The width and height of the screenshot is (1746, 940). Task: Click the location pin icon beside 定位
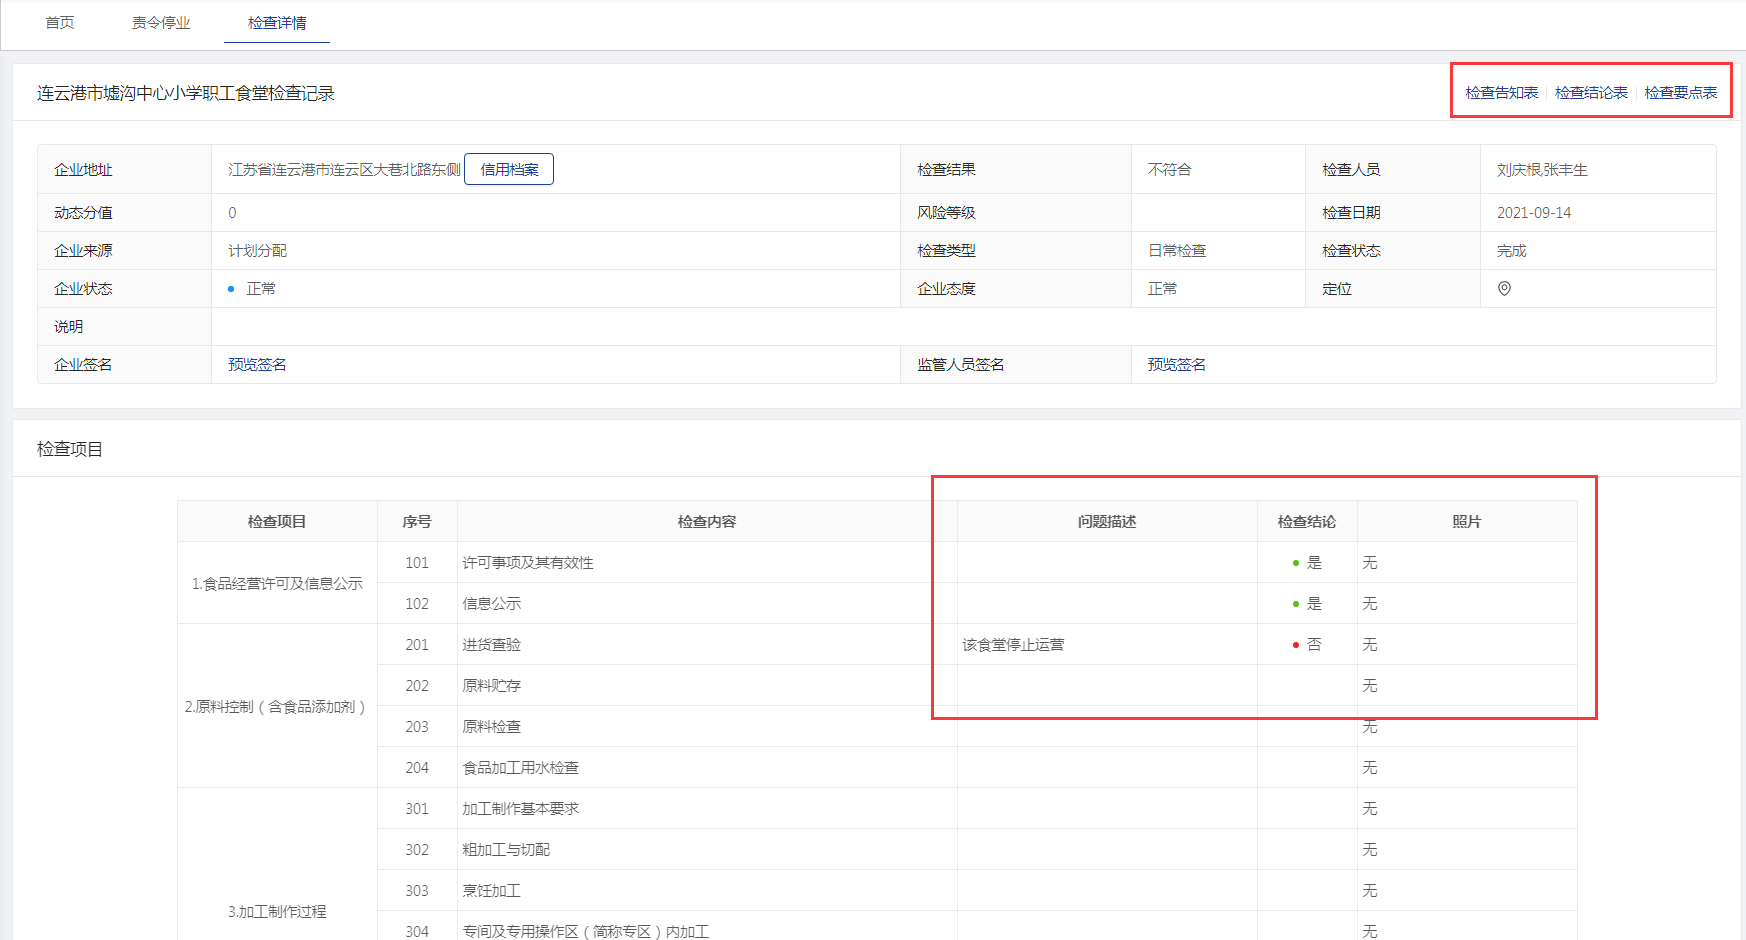1504,289
